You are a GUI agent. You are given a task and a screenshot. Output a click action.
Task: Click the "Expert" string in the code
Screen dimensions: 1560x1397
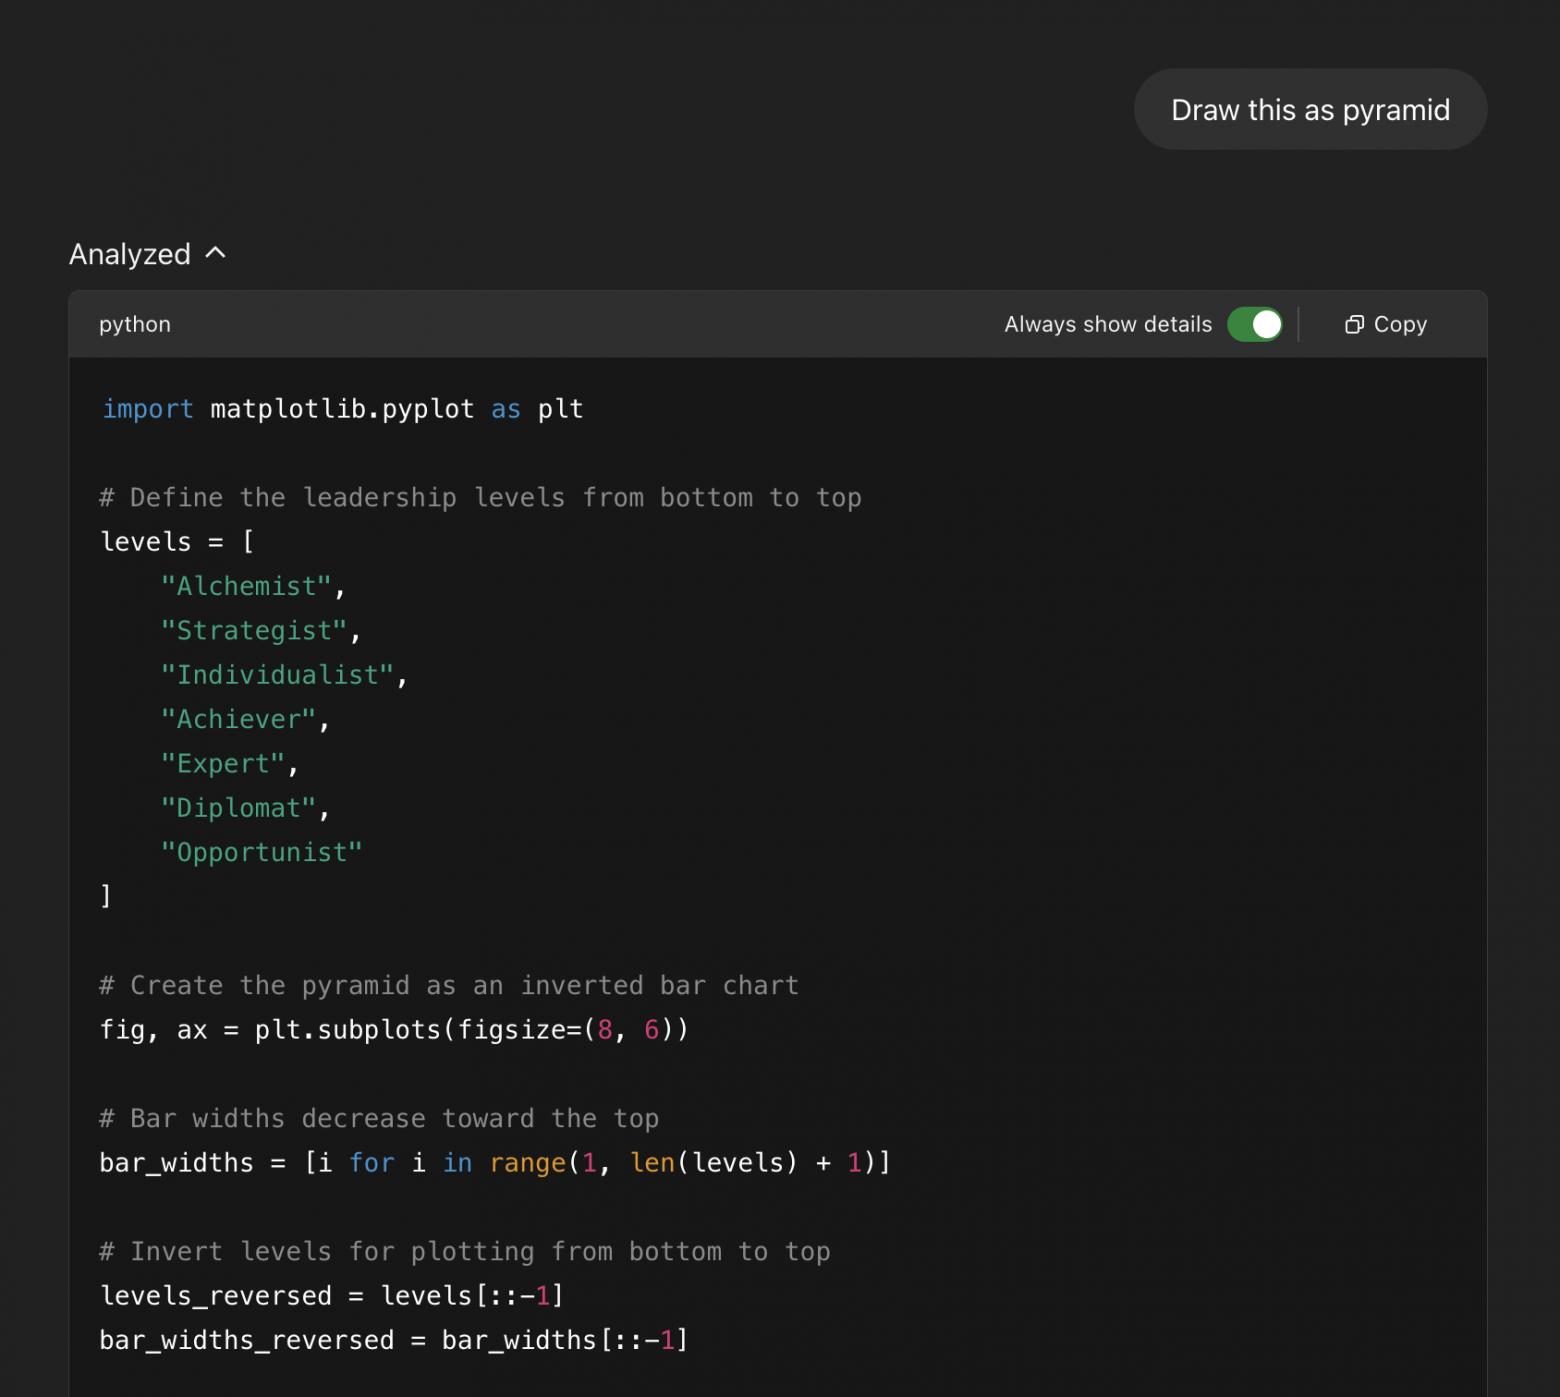pyautogui.click(x=223, y=764)
